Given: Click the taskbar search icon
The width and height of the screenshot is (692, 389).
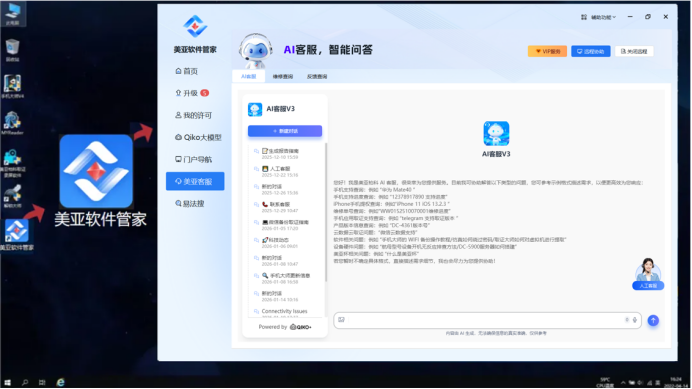Looking at the screenshot, I should (x=25, y=382).
